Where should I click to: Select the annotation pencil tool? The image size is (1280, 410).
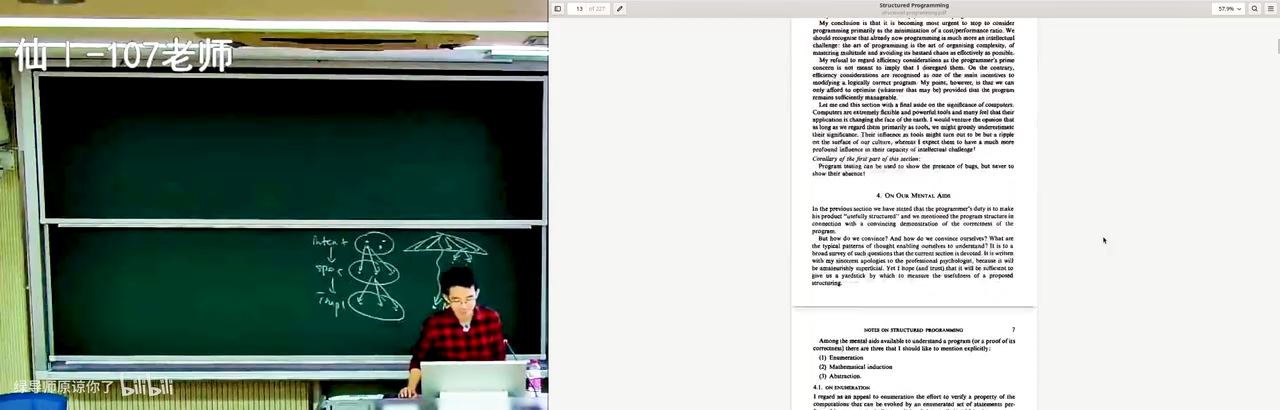pyautogui.click(x=619, y=8)
